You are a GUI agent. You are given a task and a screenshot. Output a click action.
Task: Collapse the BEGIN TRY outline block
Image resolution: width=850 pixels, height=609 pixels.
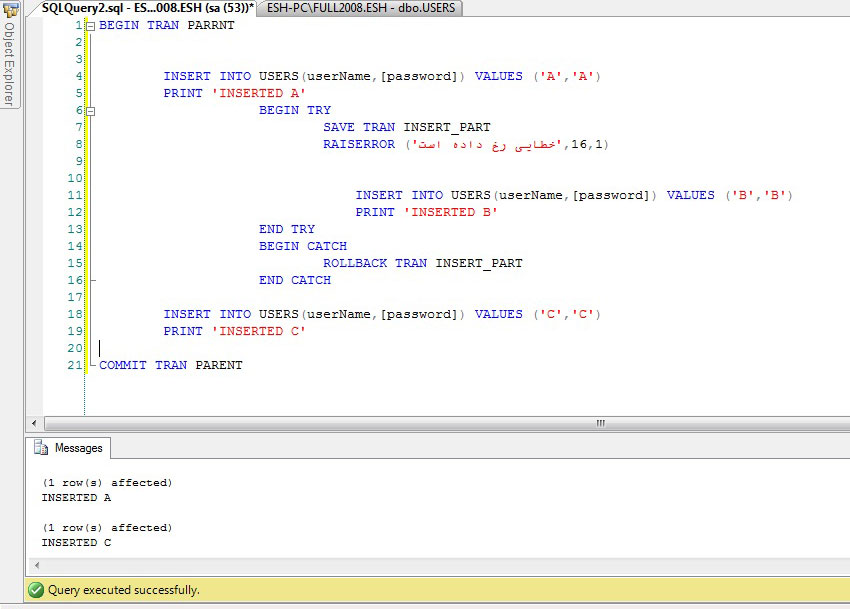coord(90,110)
